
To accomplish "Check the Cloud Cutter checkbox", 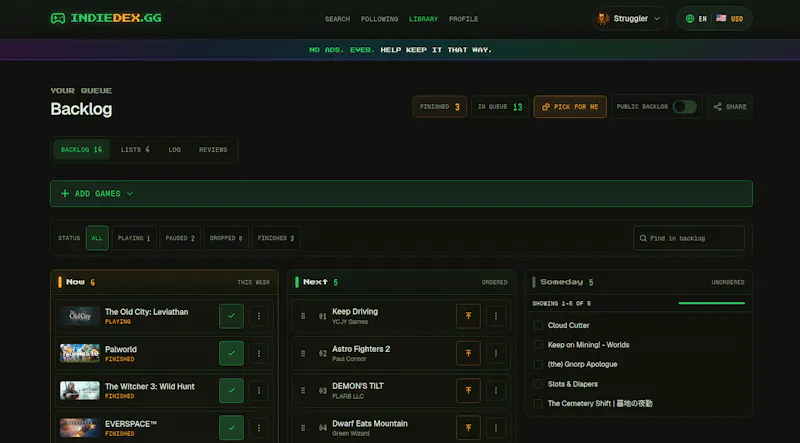I will [538, 325].
